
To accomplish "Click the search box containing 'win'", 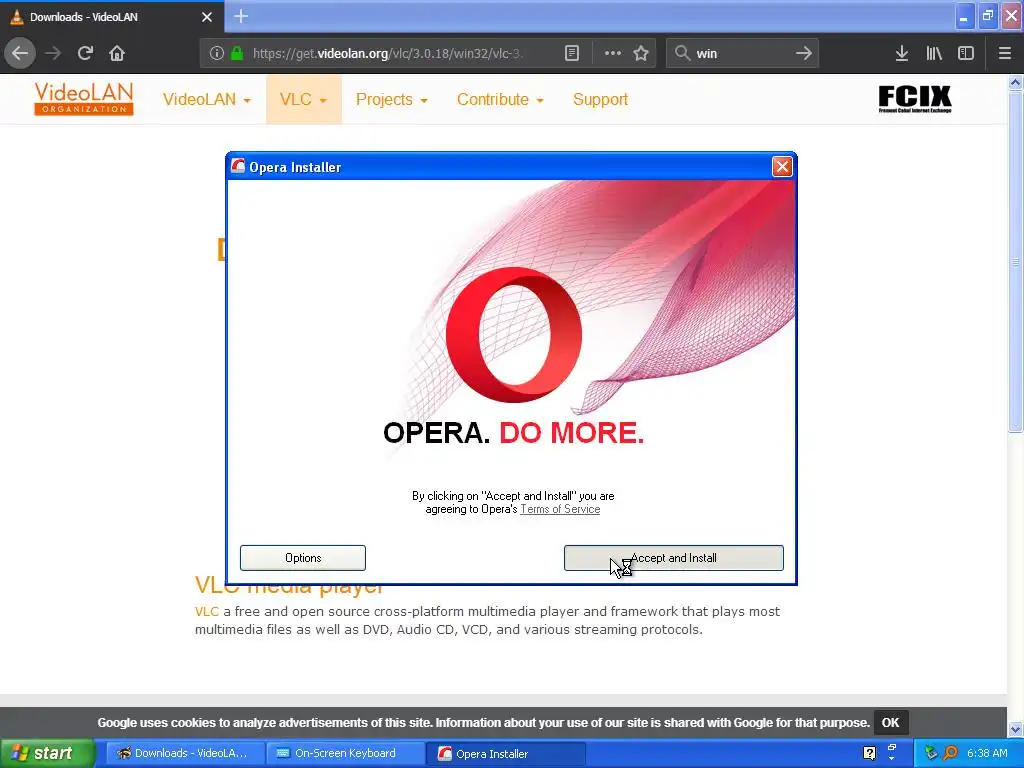I will click(x=743, y=53).
